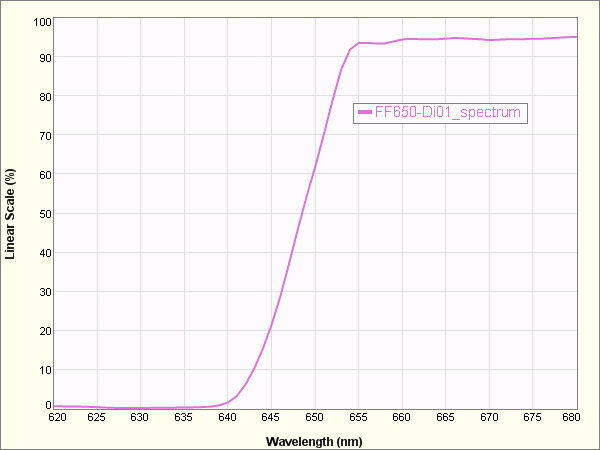Select the 680 tick label on x-axis
This screenshot has height=450, width=600.
(x=571, y=417)
